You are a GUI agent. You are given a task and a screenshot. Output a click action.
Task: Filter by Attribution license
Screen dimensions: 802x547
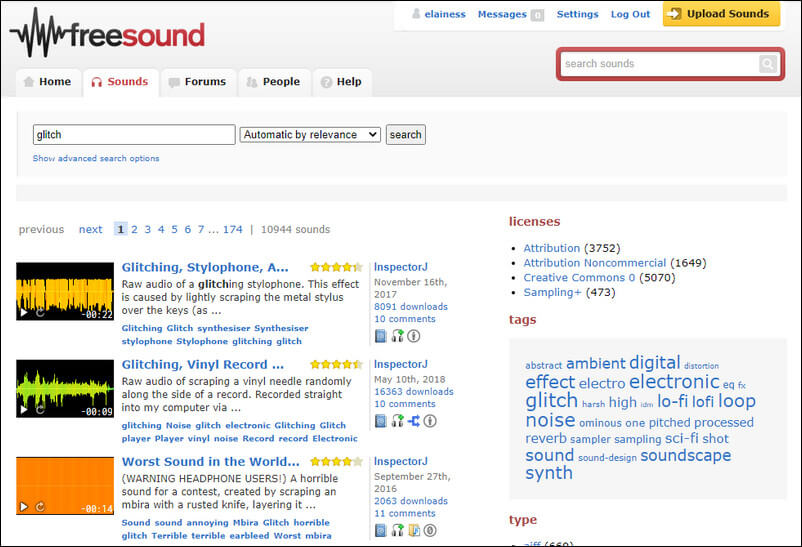[551, 248]
